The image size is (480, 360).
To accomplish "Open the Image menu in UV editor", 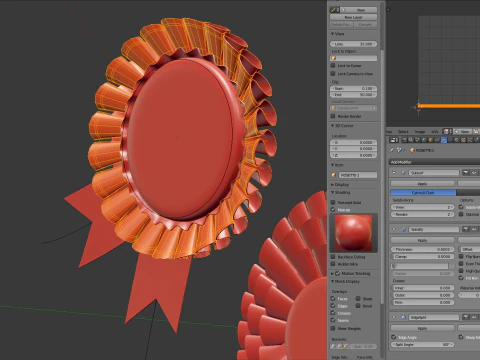I will point(420,132).
